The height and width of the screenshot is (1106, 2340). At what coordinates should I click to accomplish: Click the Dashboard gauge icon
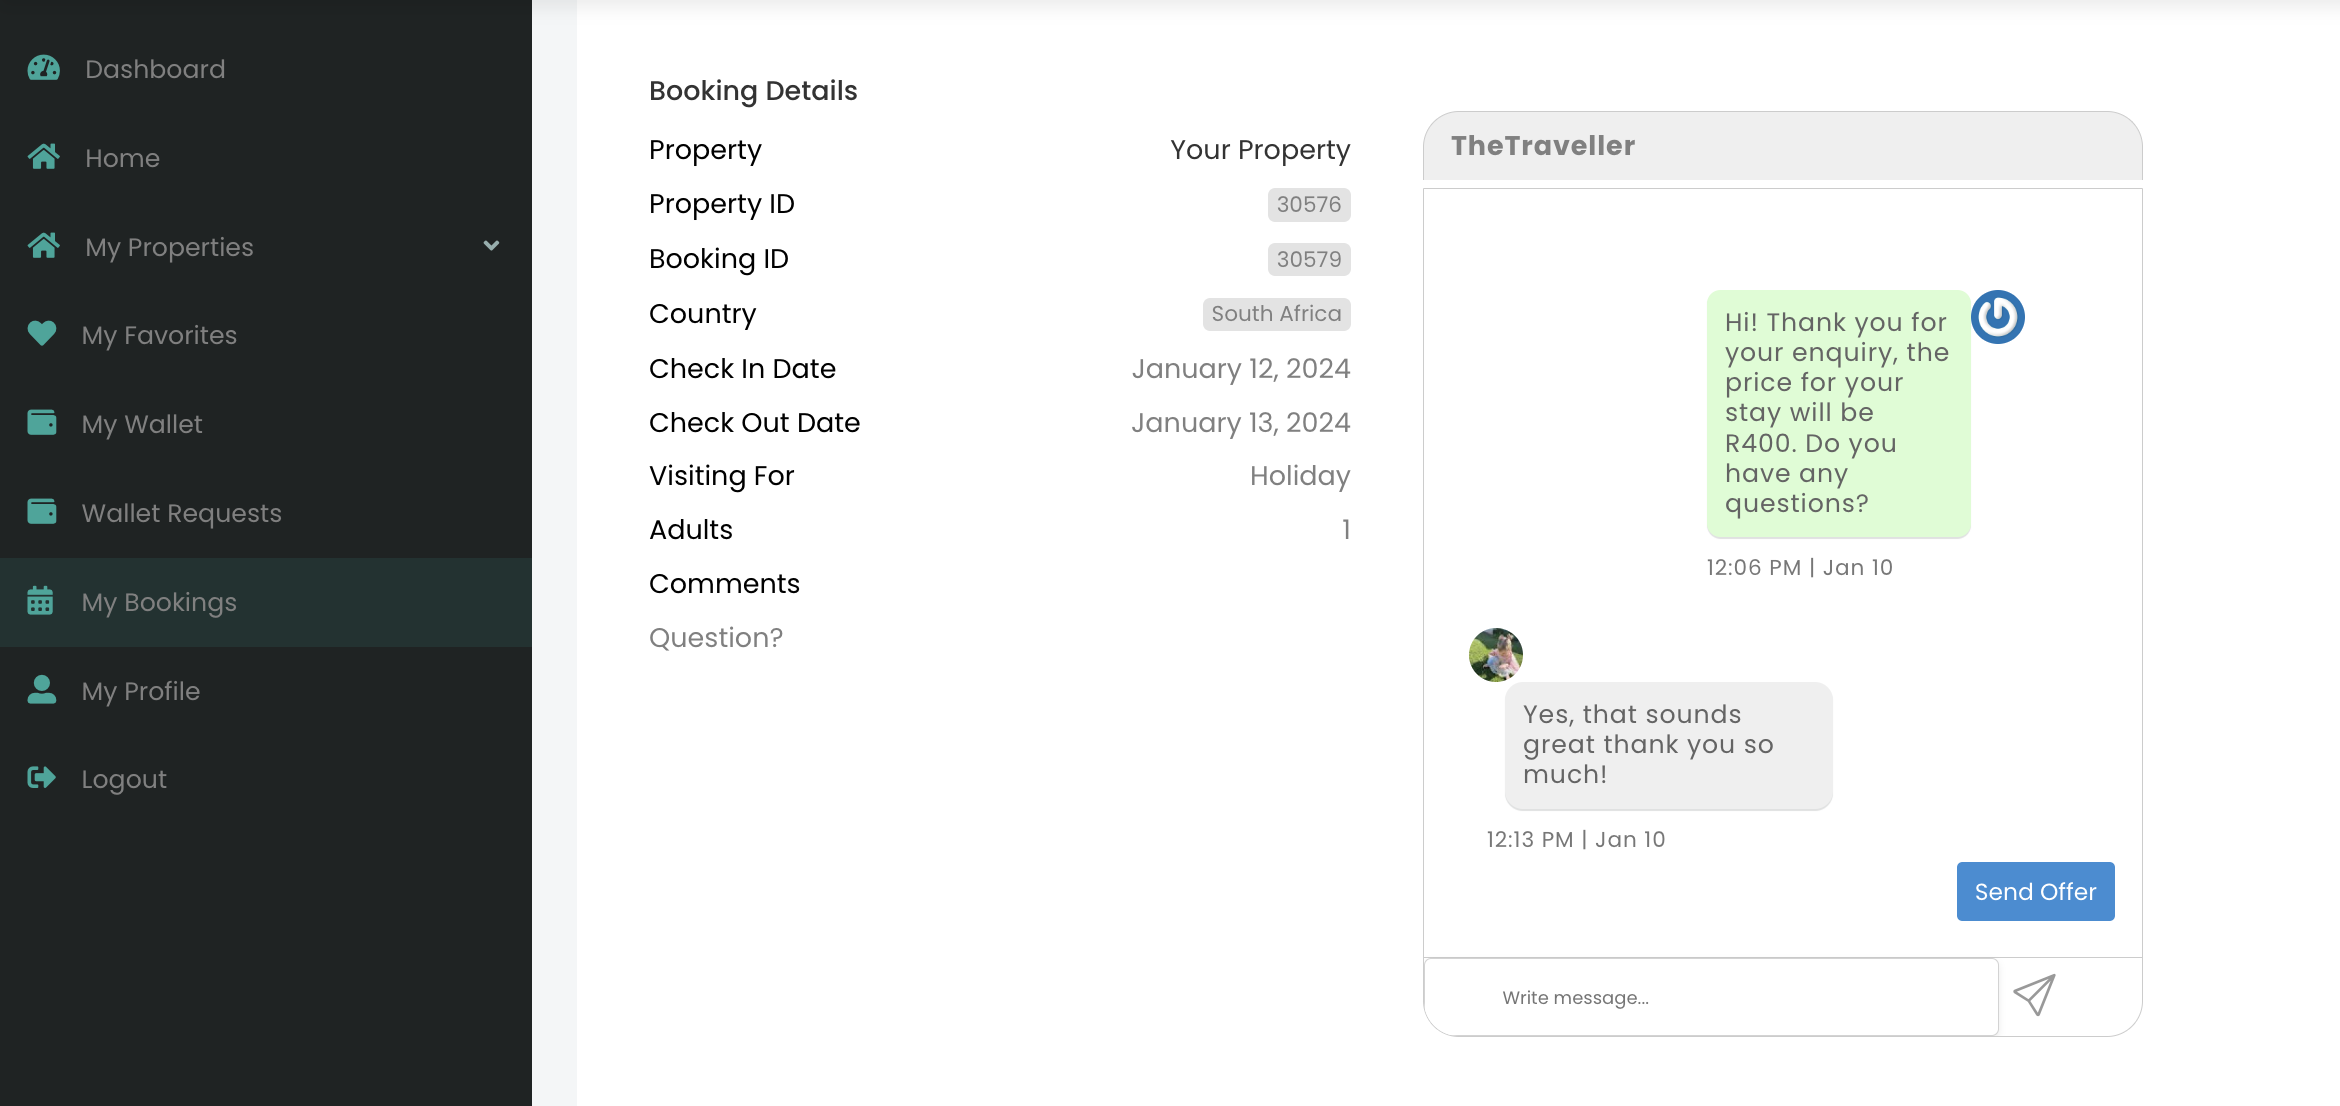[43, 68]
